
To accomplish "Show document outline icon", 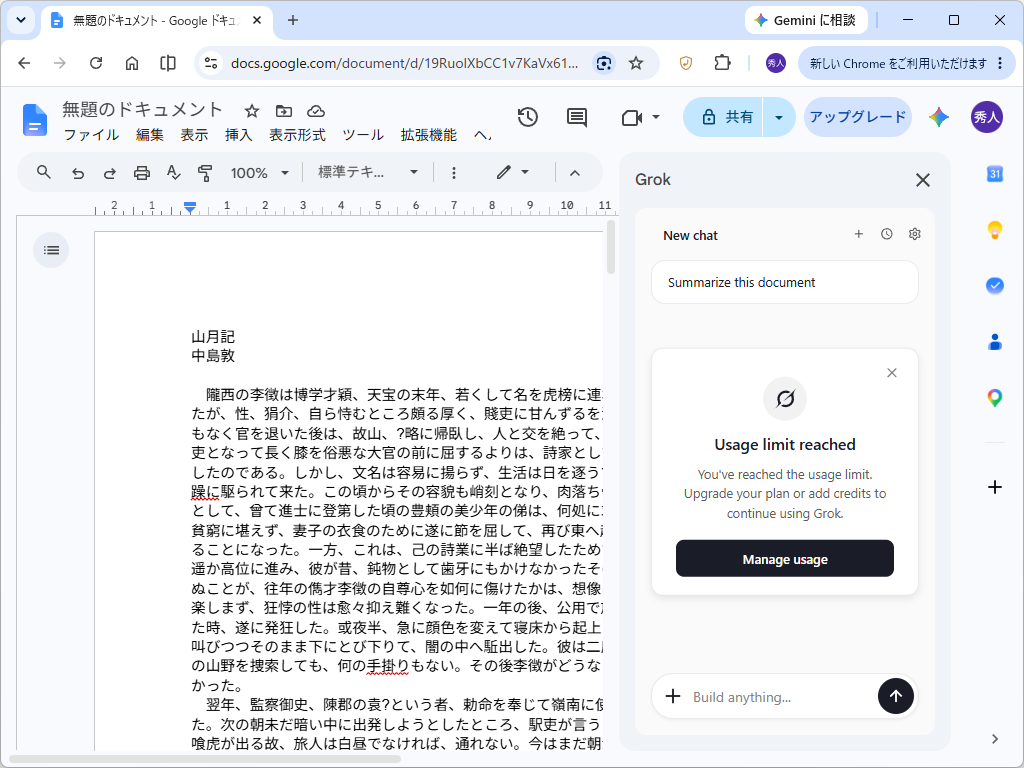I will [x=51, y=250].
